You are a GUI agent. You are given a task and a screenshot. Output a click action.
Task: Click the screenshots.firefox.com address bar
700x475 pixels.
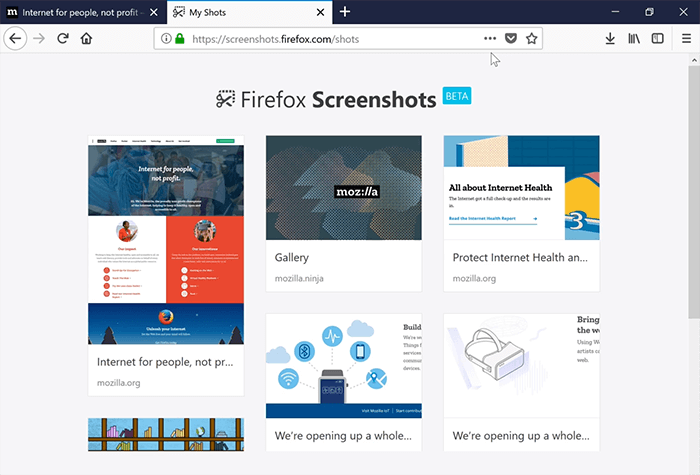coord(330,39)
